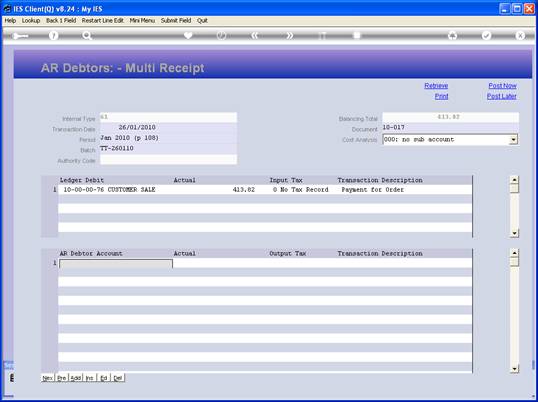Open the Lookup menu
This screenshot has width=538, height=402.
(31, 21)
